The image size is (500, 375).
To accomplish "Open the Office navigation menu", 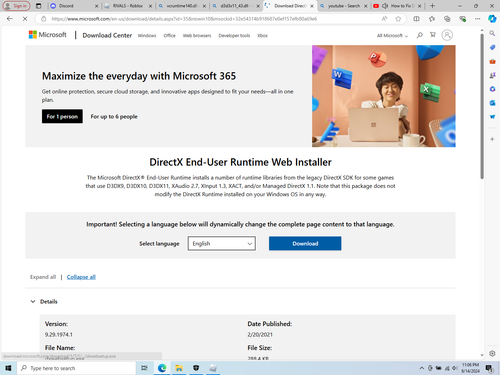I will pyautogui.click(x=169, y=36).
